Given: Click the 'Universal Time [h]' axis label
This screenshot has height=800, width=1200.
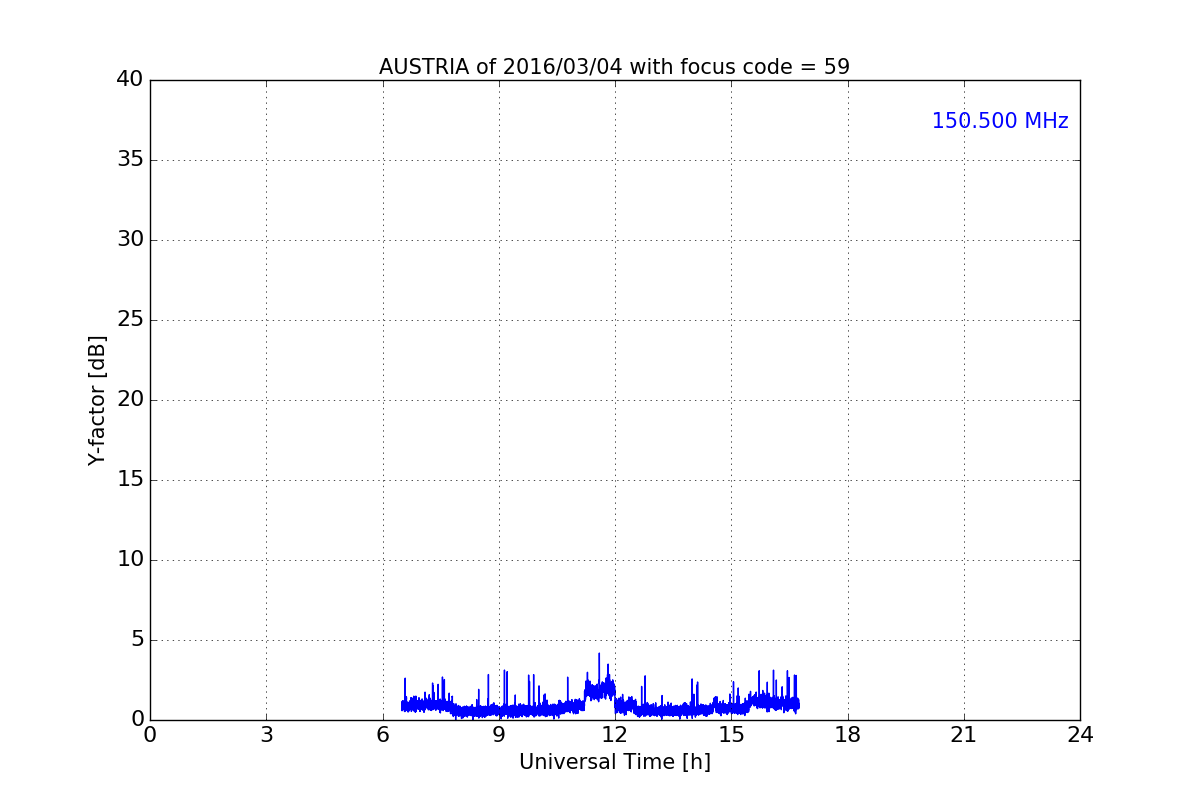Looking at the screenshot, I should (x=615, y=762).
